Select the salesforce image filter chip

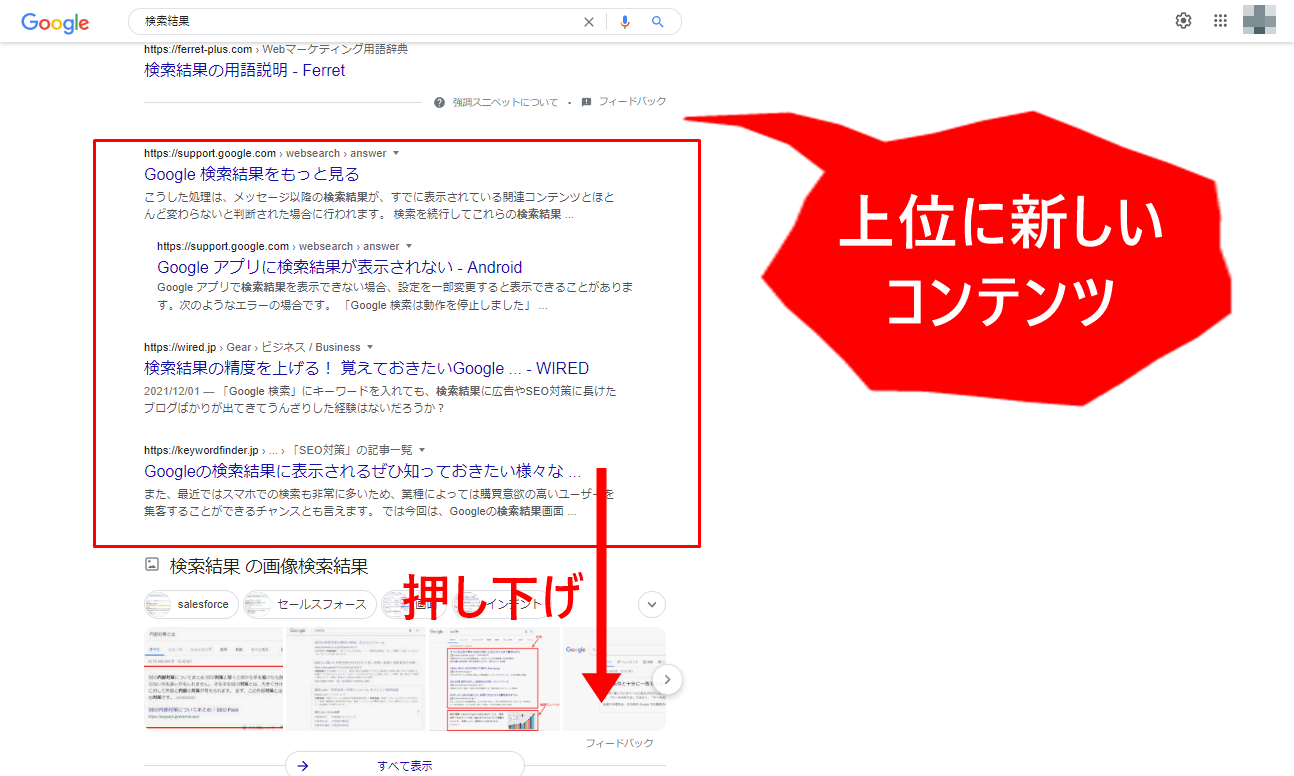coord(191,604)
